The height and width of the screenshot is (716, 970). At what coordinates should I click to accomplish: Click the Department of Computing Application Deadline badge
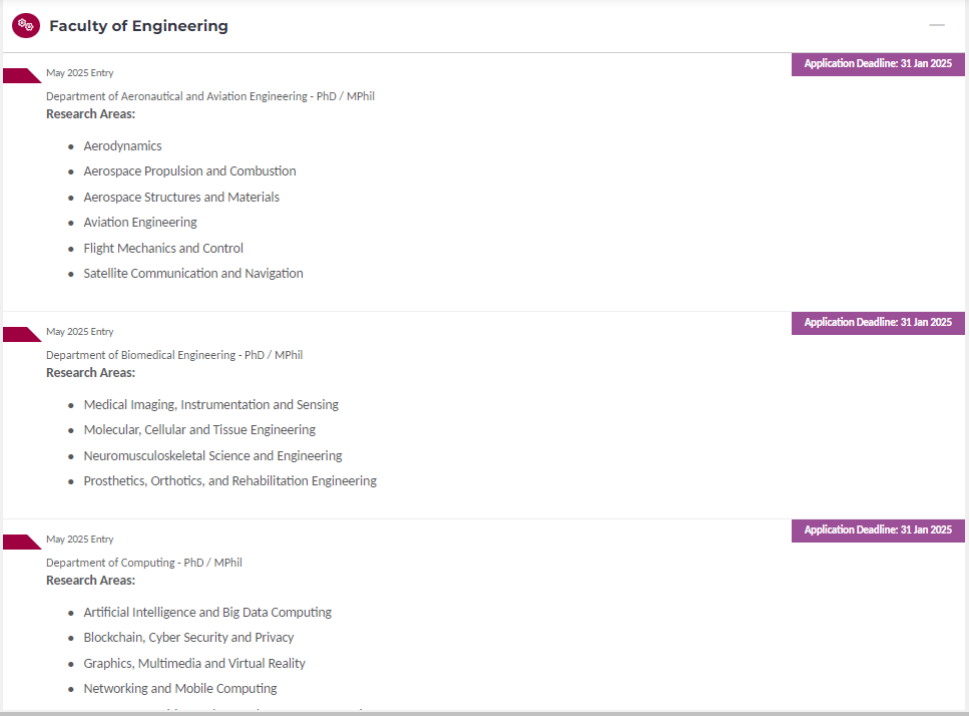(x=877, y=530)
